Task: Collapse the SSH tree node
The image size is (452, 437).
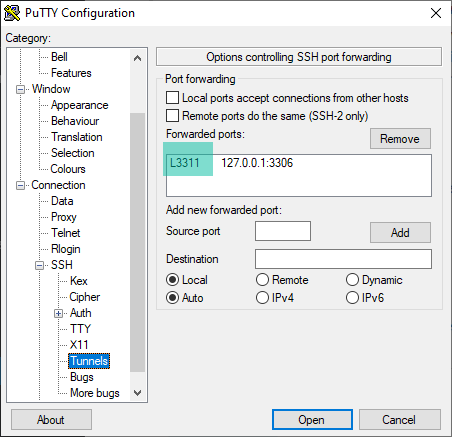Action: click(39, 265)
